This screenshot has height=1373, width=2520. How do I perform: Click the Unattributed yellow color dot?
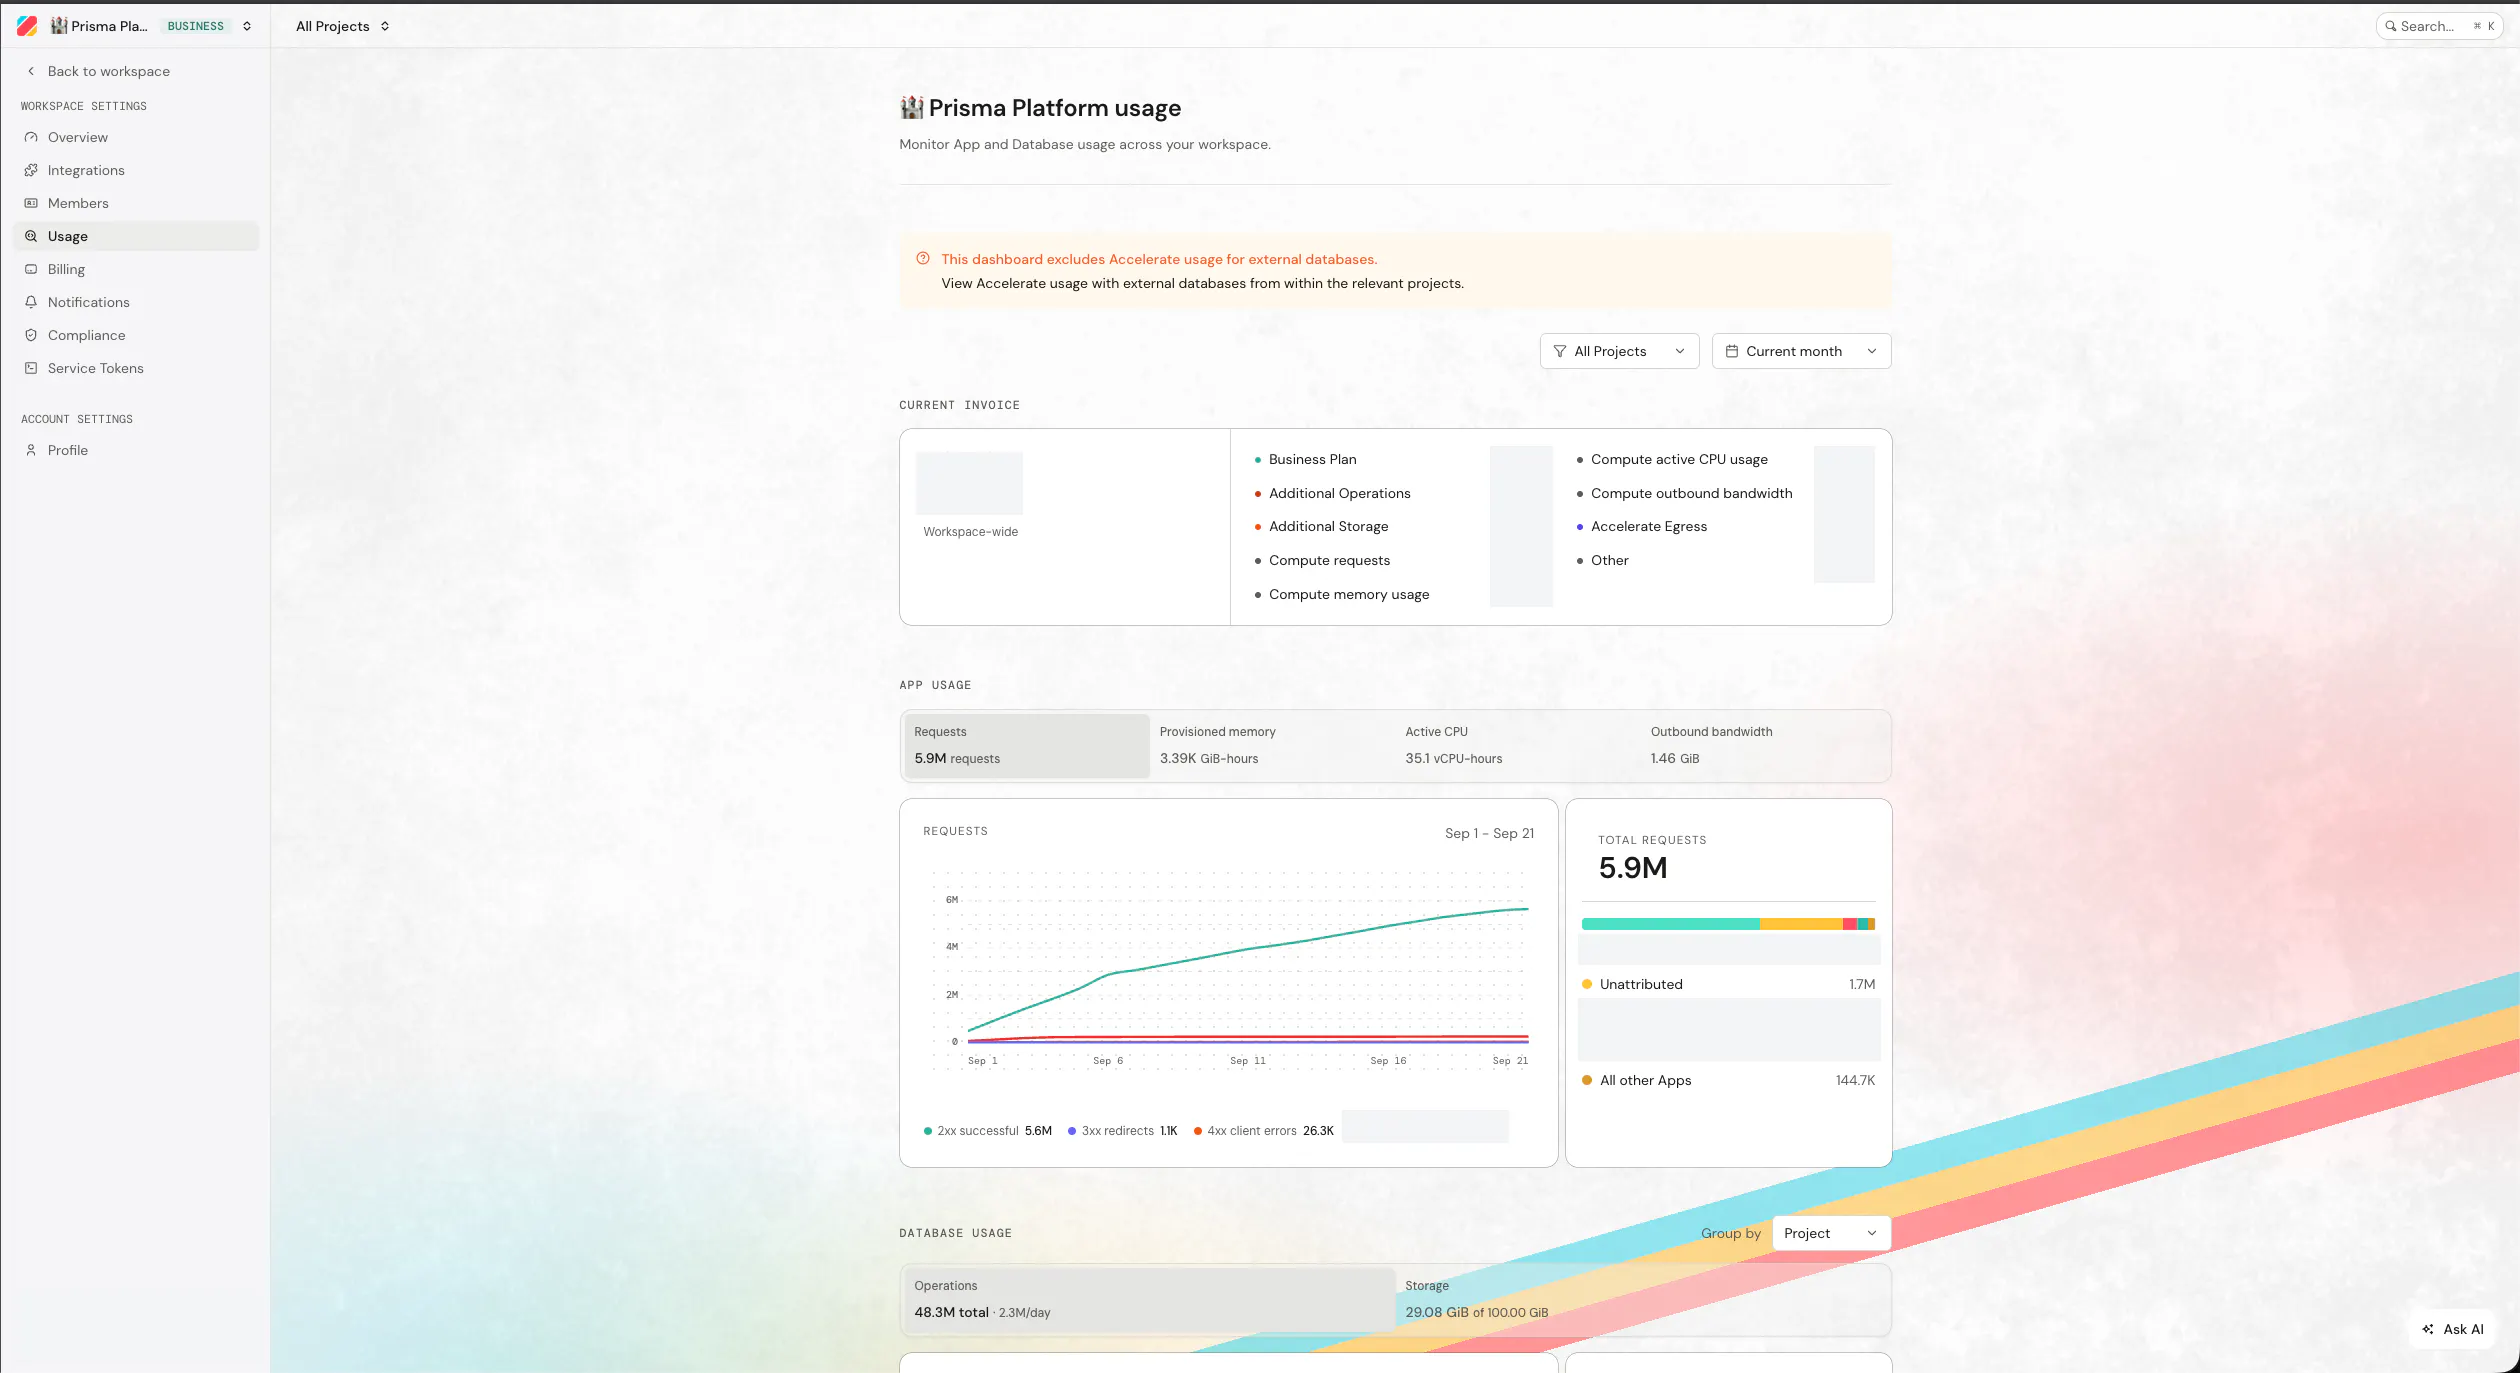[1587, 984]
